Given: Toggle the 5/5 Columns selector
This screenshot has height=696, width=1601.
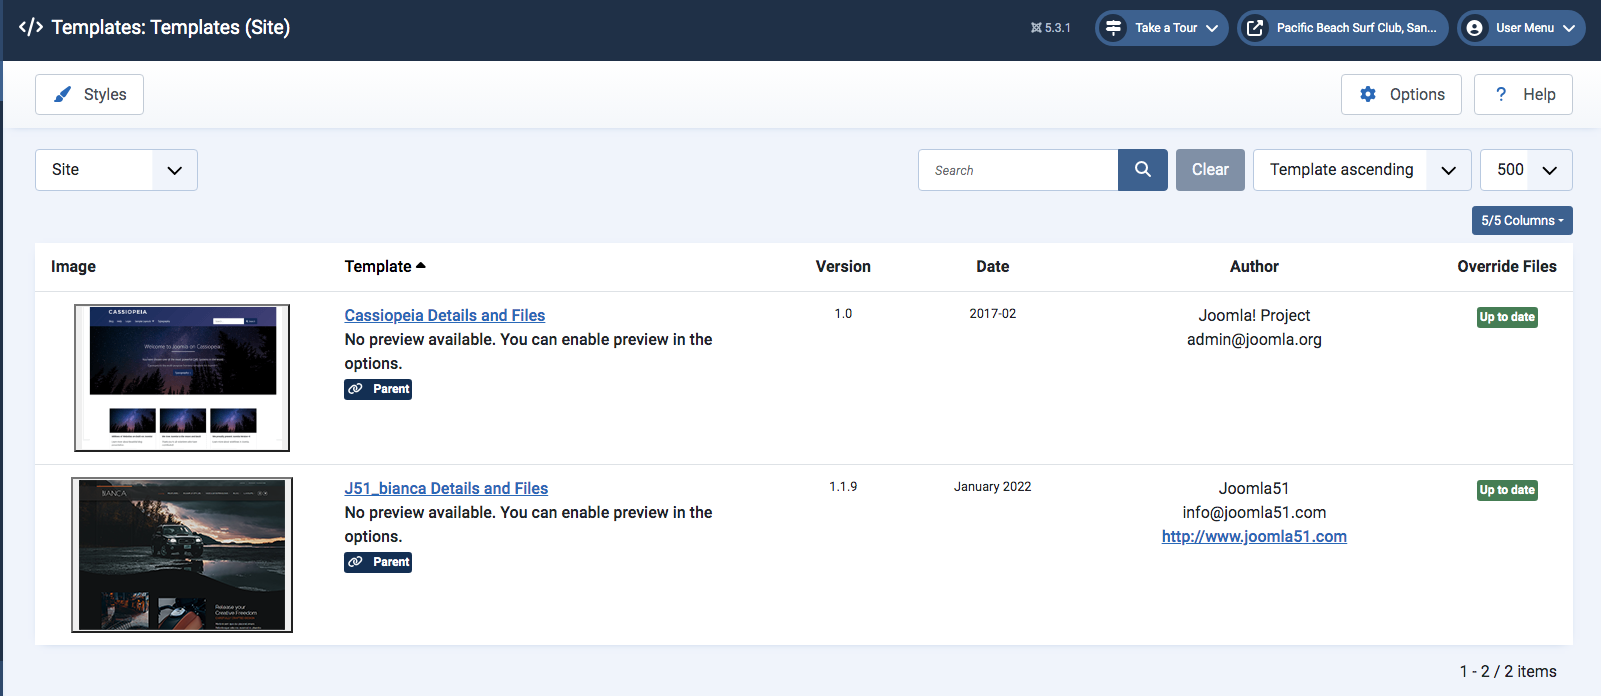Looking at the screenshot, I should [x=1521, y=221].
